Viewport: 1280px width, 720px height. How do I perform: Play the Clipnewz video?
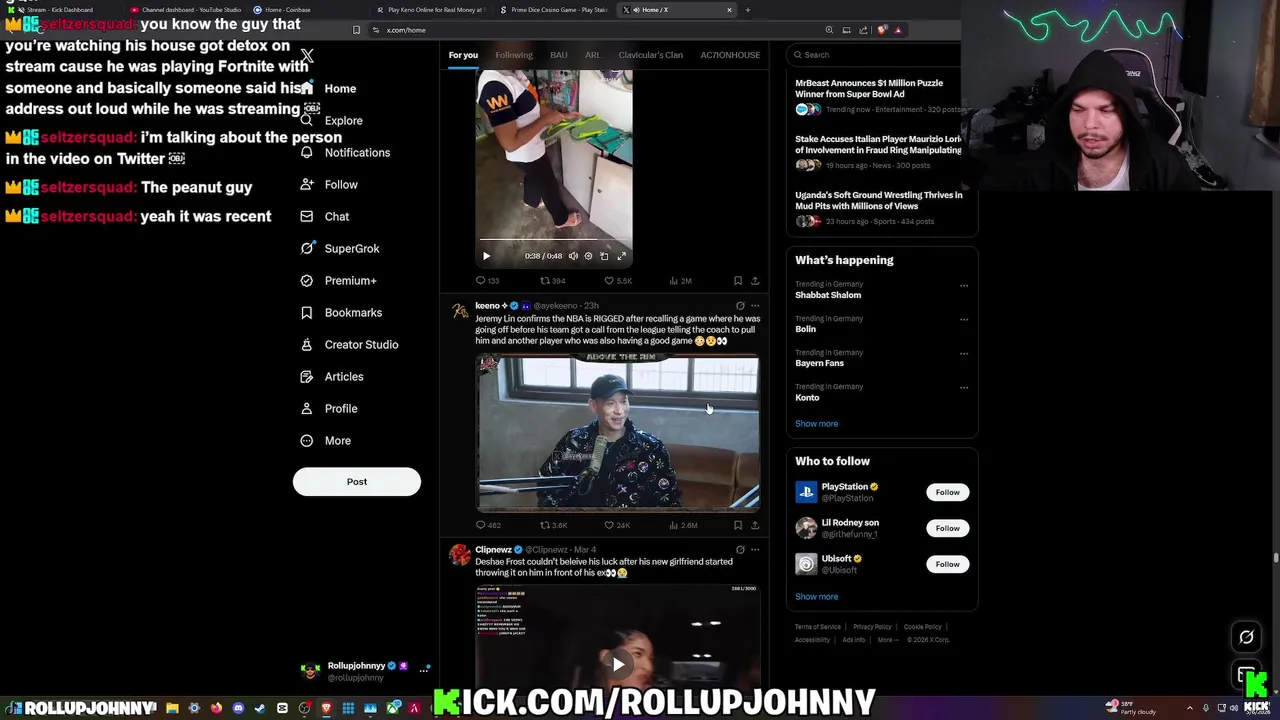(x=618, y=664)
